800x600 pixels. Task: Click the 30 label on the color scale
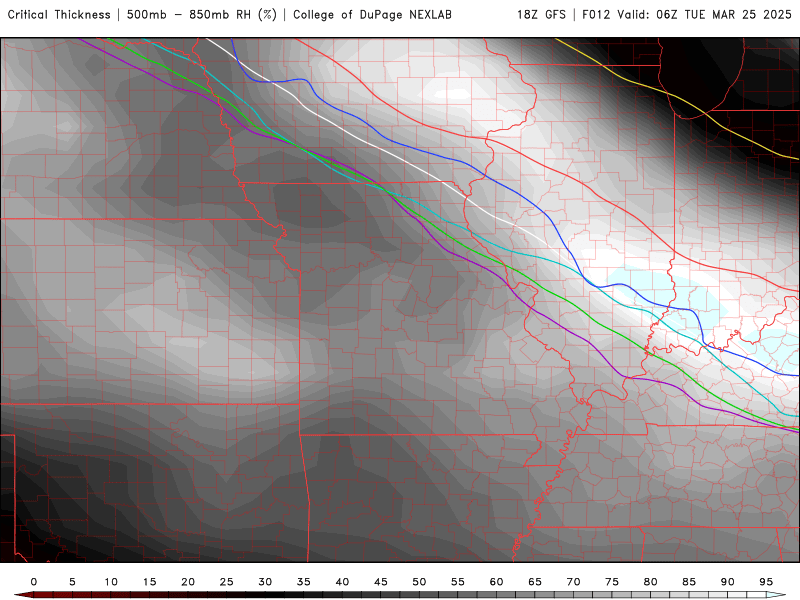pos(265,582)
